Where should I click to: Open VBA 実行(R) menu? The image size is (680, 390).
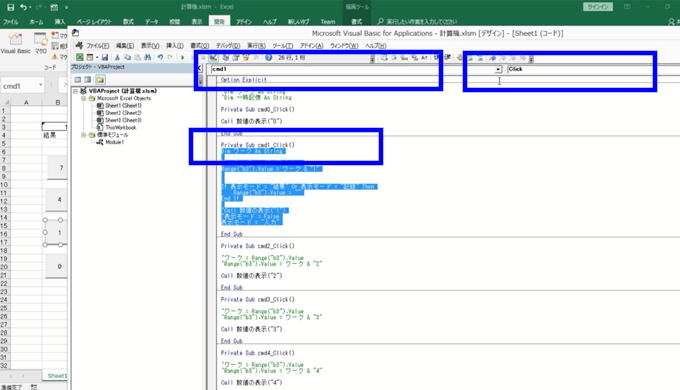(256, 46)
